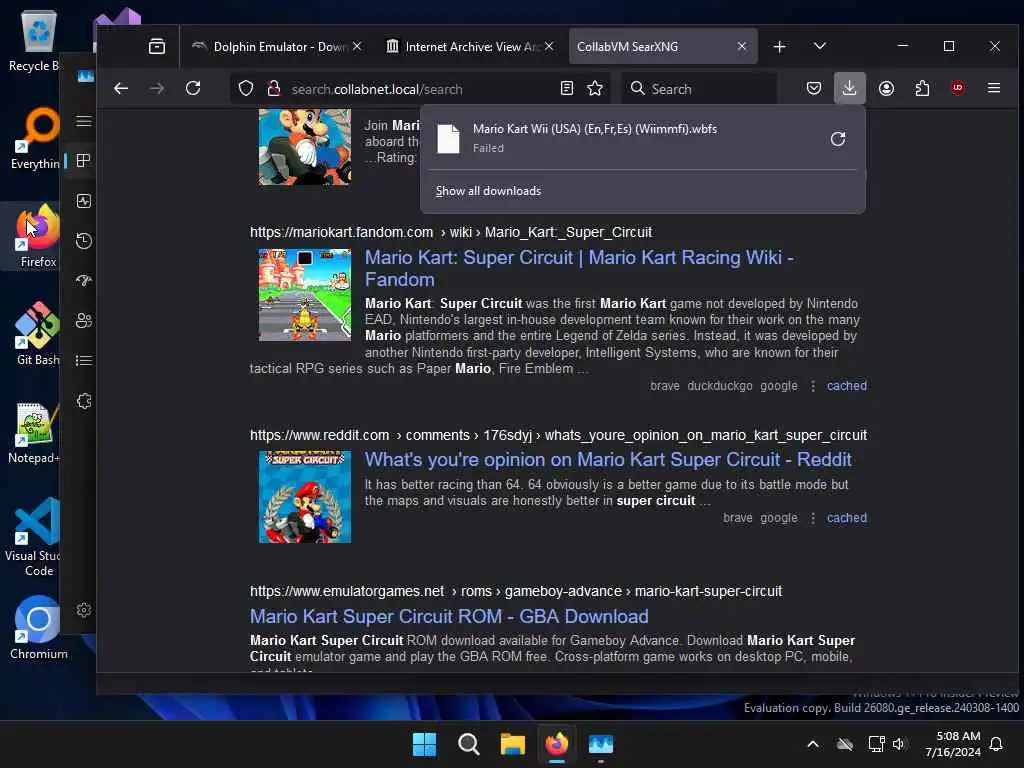Open the Windows Start button
Image resolution: width=1024 pixels, height=768 pixels.
pyautogui.click(x=424, y=744)
